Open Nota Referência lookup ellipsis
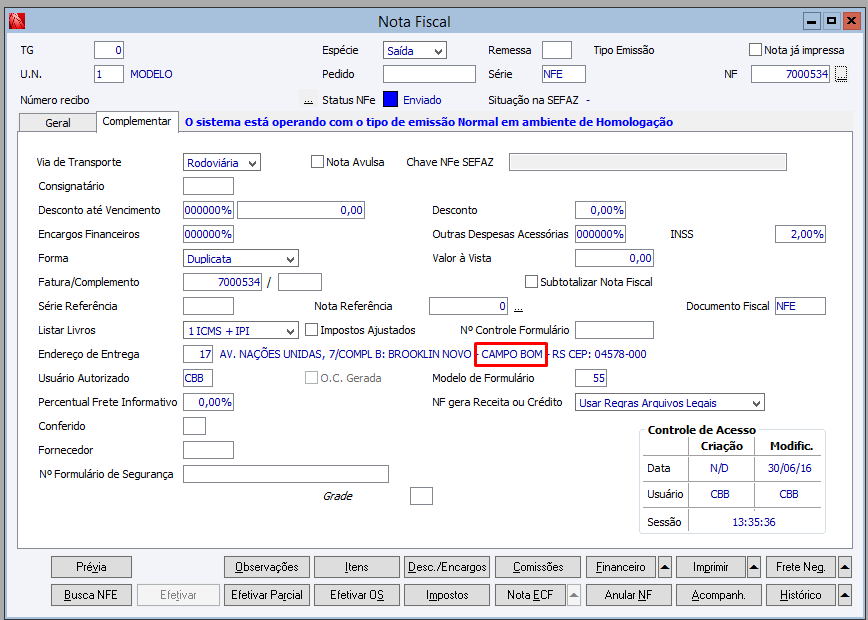This screenshot has width=868, height=620. [x=519, y=307]
